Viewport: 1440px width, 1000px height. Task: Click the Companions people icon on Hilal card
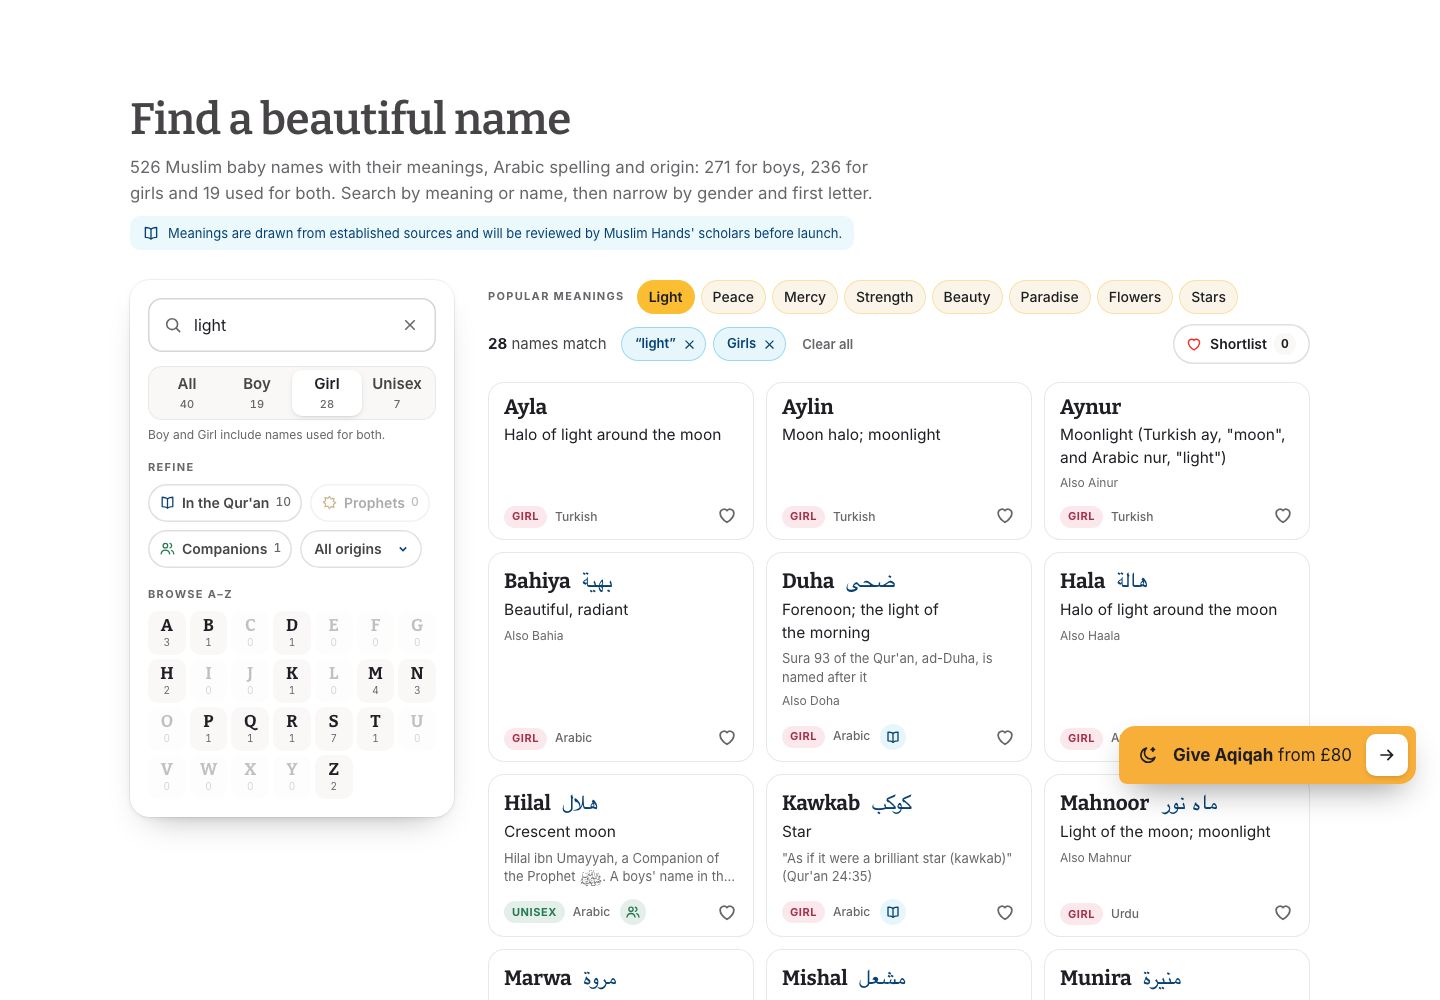pos(633,912)
